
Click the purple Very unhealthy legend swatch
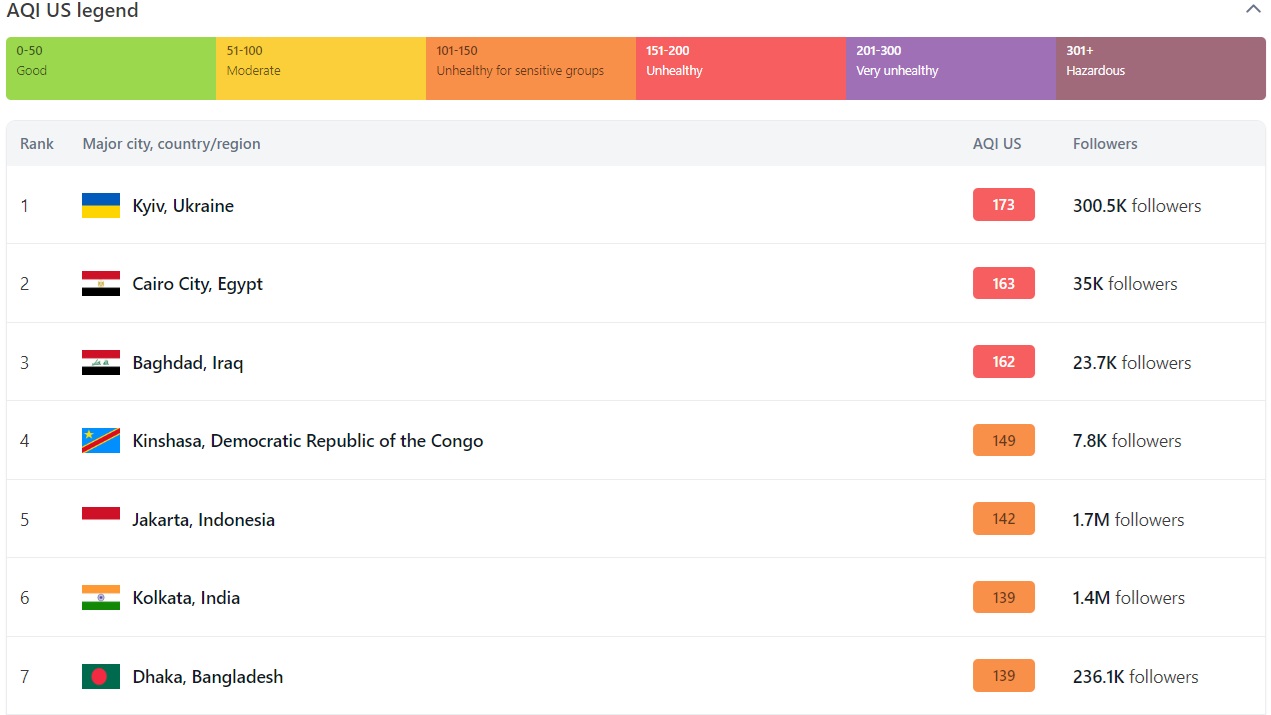pyautogui.click(x=950, y=68)
